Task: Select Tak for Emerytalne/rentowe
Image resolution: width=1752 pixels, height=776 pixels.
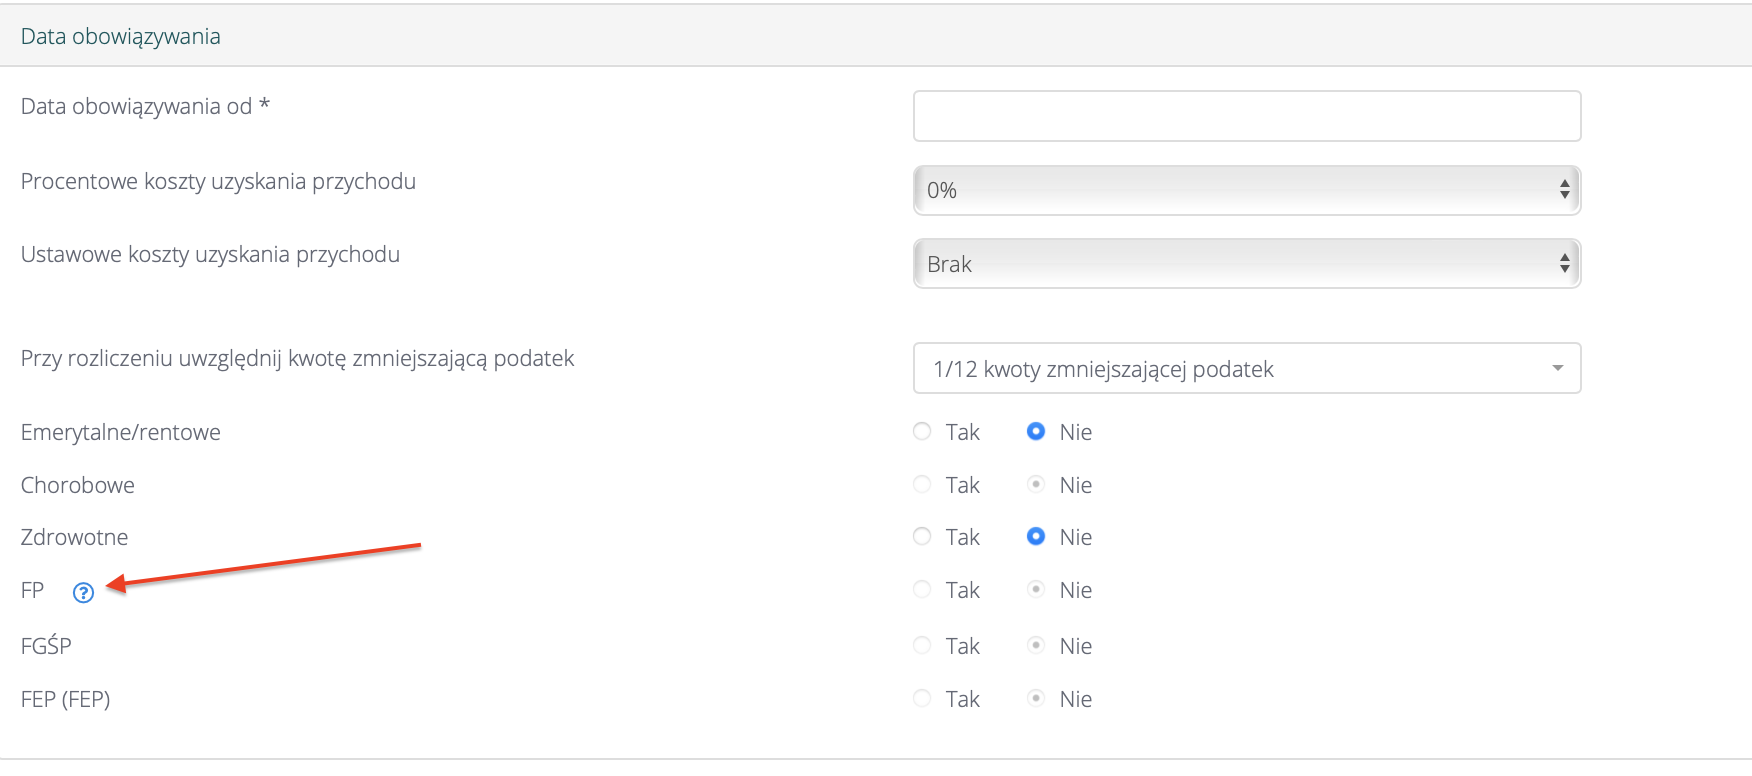Action: (x=922, y=431)
